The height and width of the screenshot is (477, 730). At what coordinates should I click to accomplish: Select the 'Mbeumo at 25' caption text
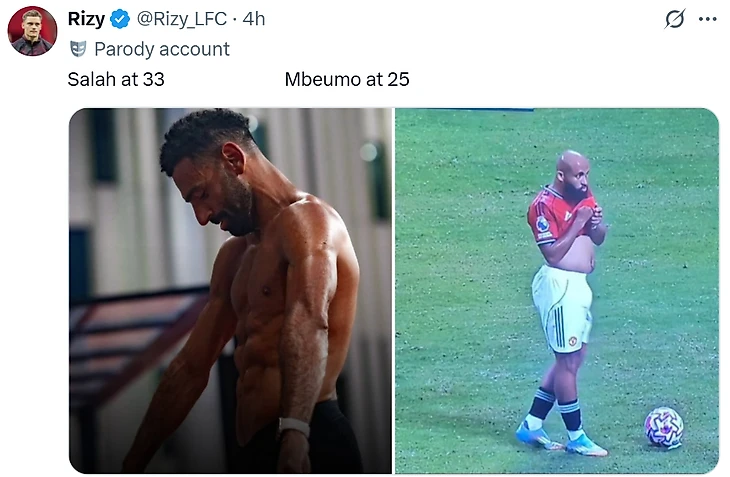(347, 80)
